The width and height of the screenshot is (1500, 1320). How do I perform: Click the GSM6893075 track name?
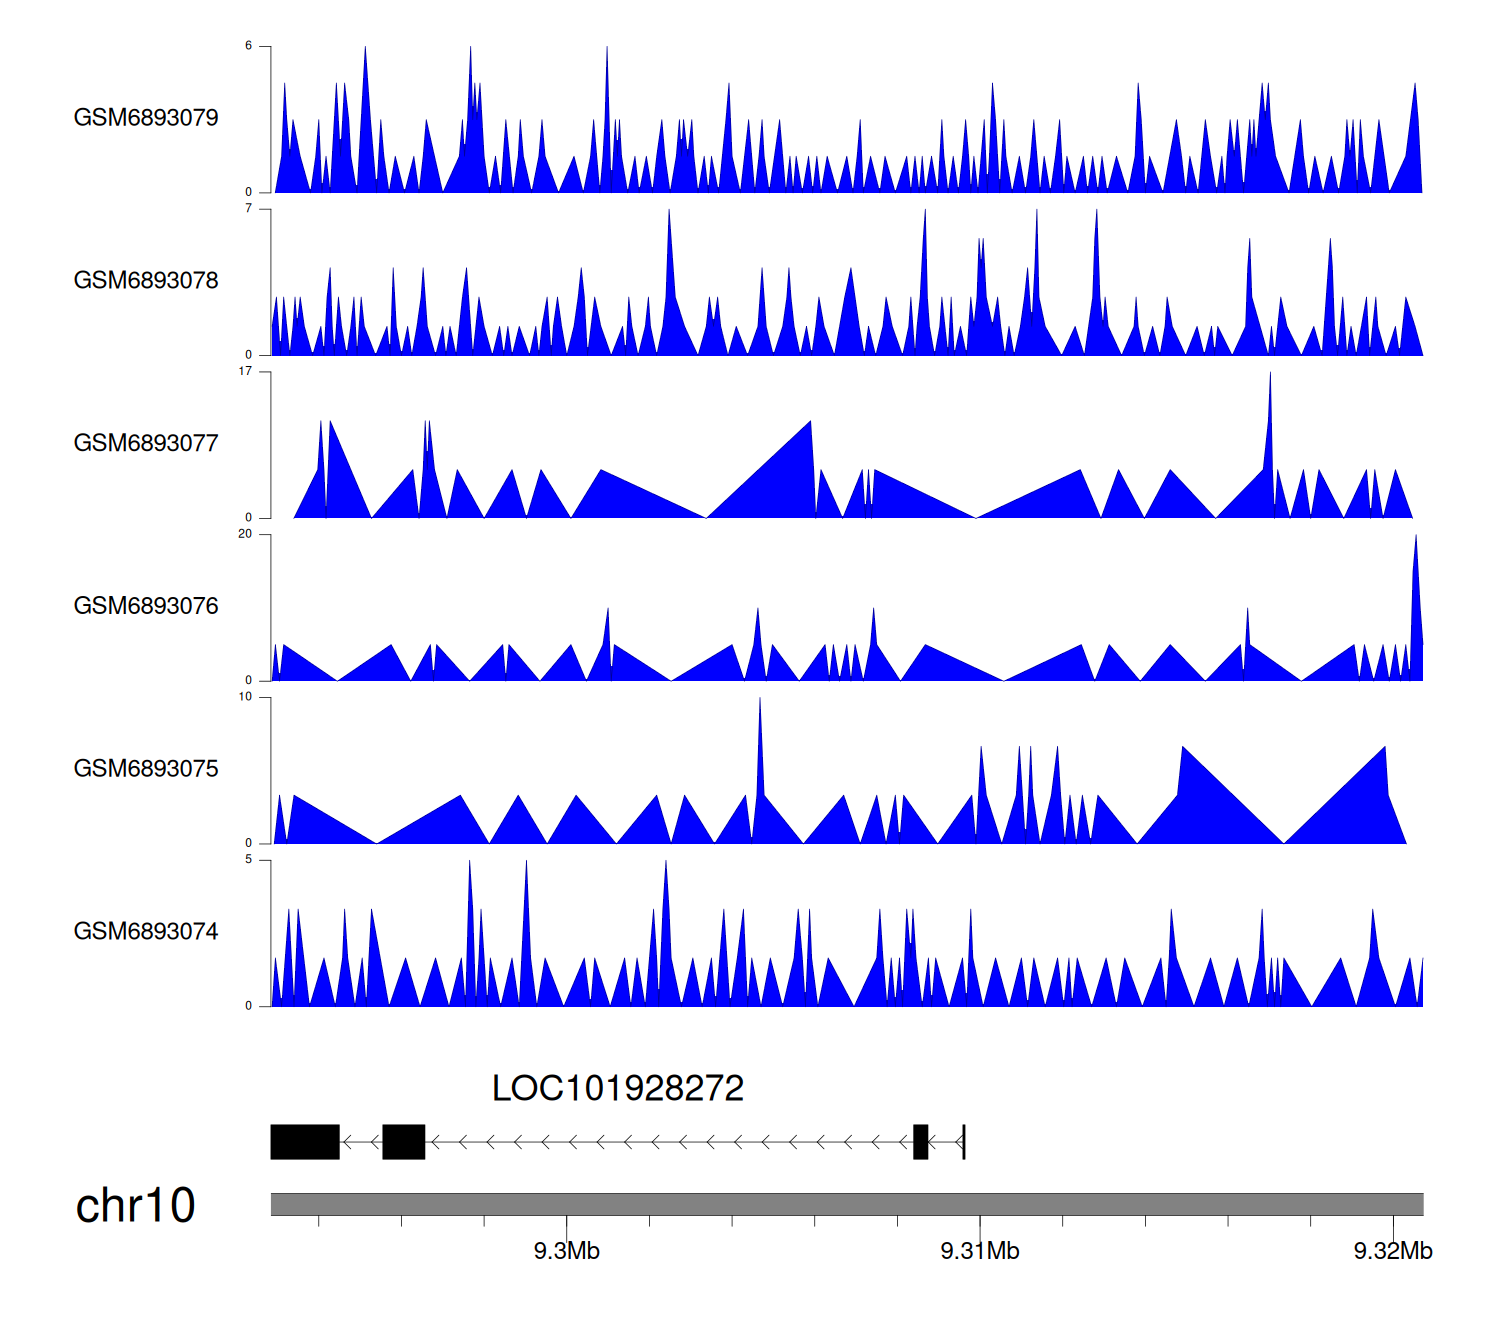coord(146,769)
